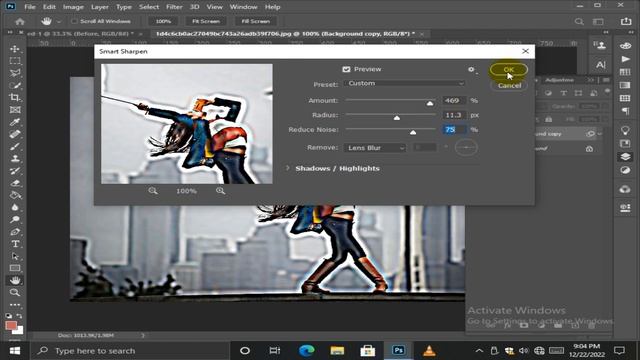The height and width of the screenshot is (360, 640).
Task: Select the Rectangle shape tool
Action: coord(15,268)
